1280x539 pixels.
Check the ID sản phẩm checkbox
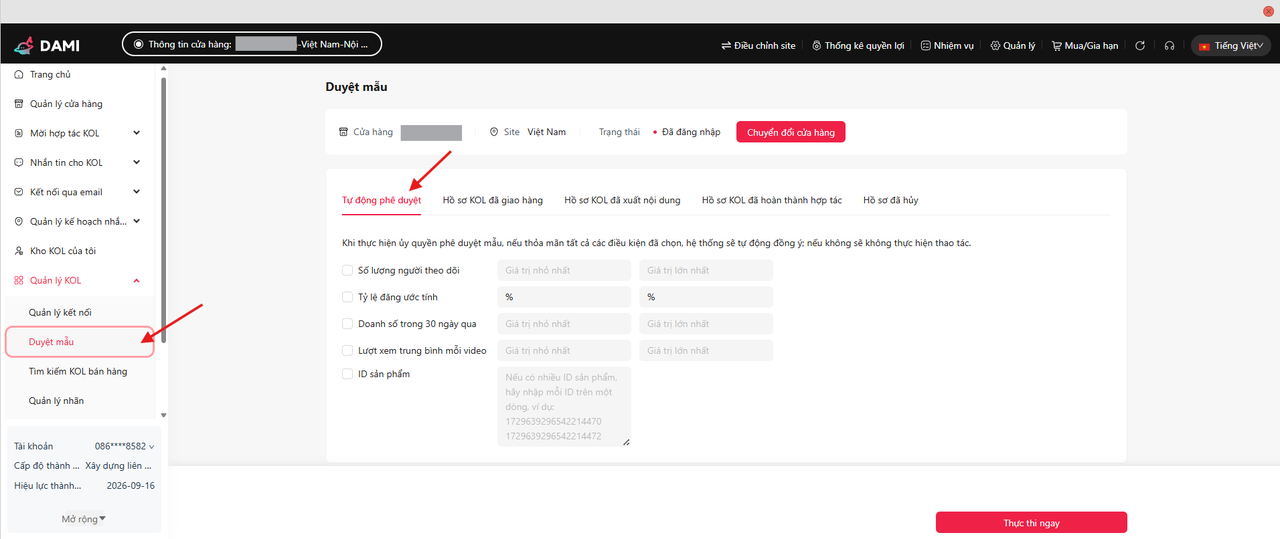pyautogui.click(x=347, y=374)
